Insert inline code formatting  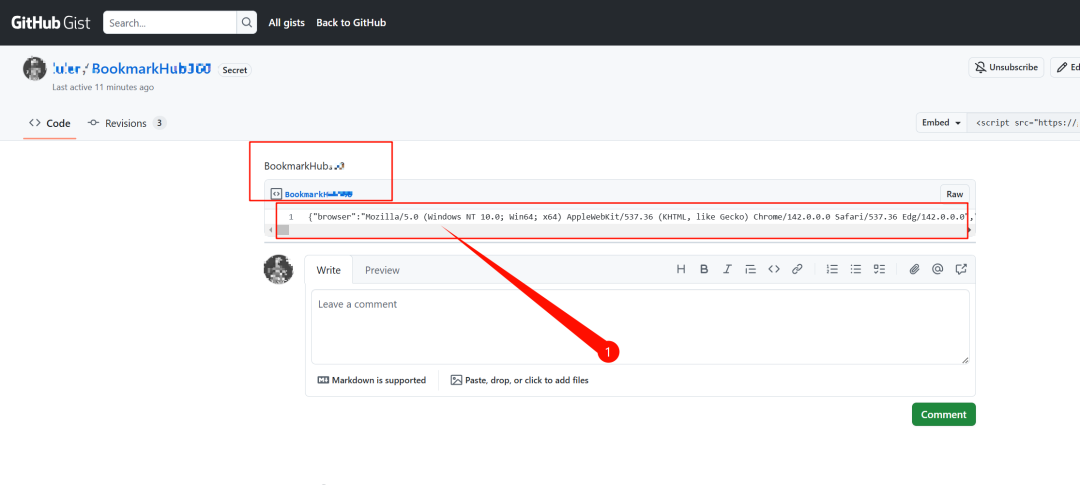click(773, 269)
